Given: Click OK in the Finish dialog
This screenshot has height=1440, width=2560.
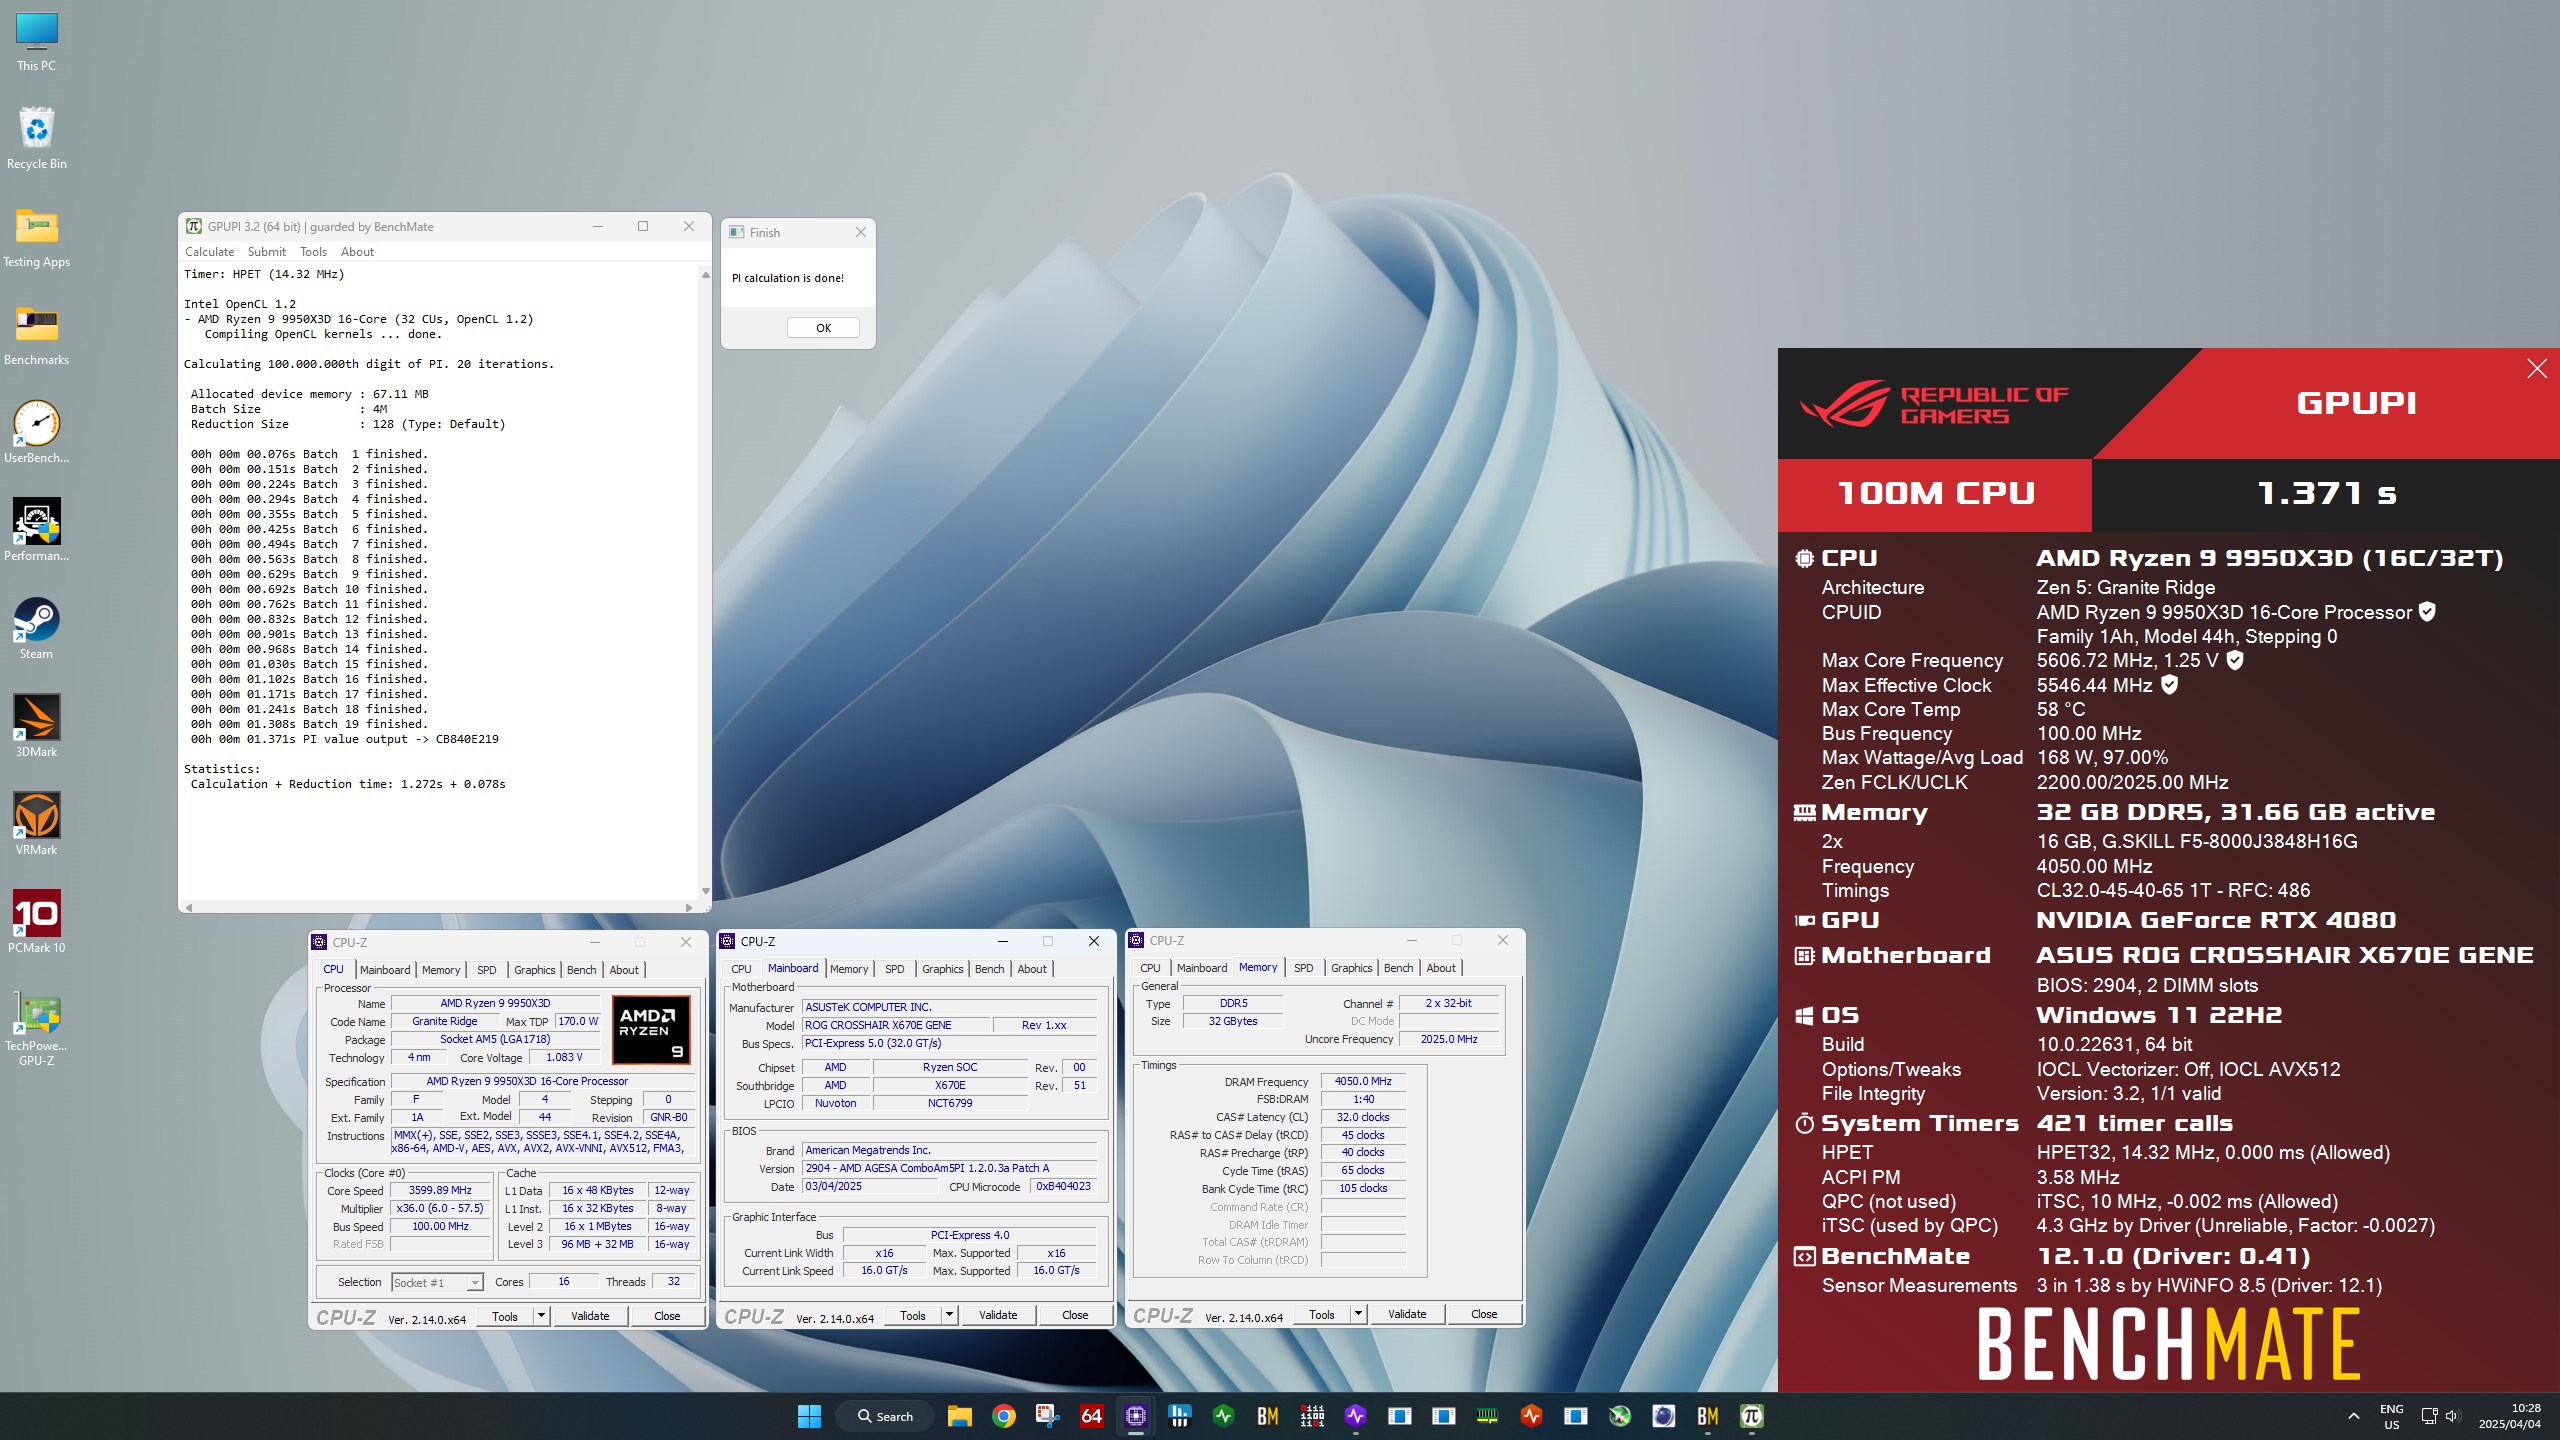Looking at the screenshot, I should coord(823,328).
